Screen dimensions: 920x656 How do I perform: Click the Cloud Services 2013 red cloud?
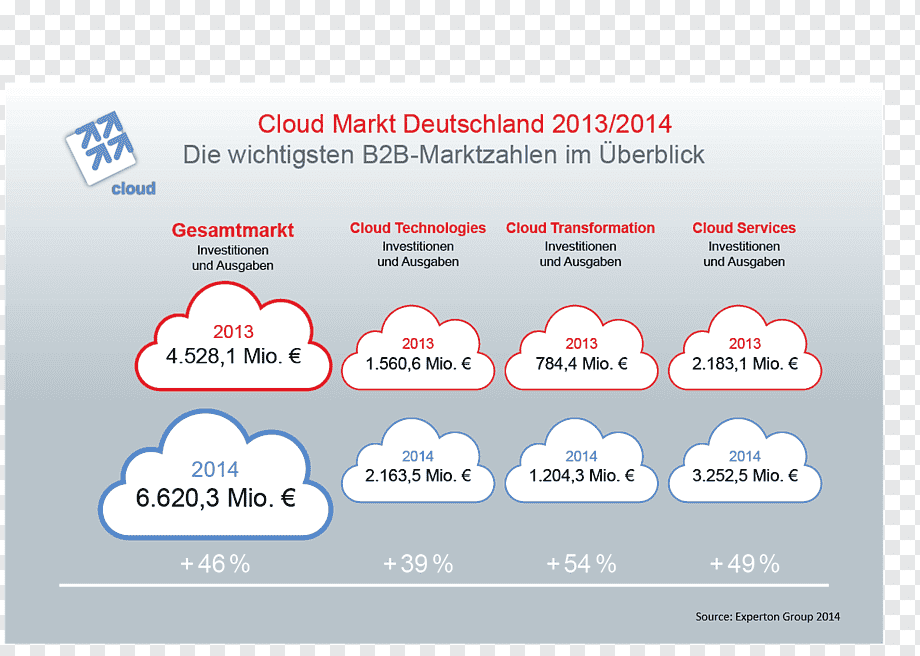click(745, 347)
